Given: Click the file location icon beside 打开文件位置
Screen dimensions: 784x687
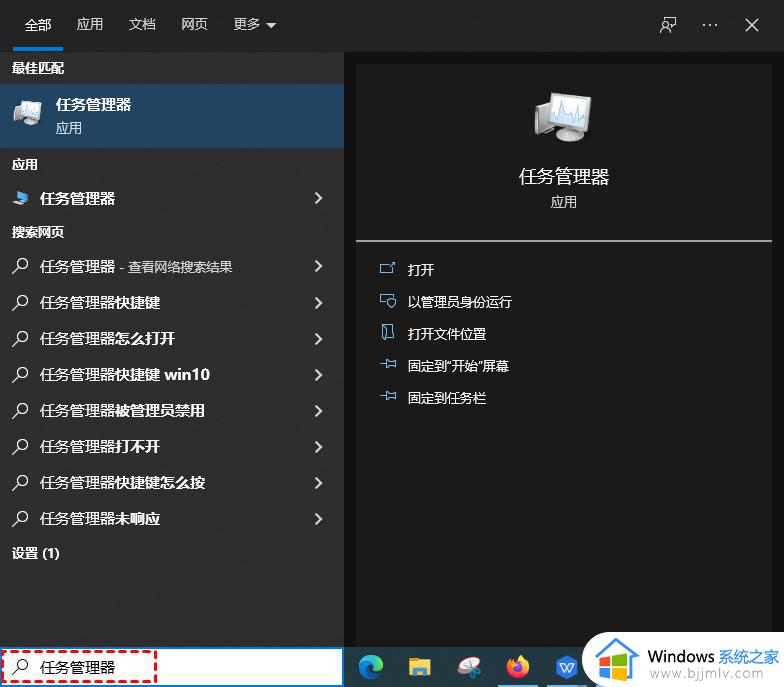Looking at the screenshot, I should coord(388,332).
